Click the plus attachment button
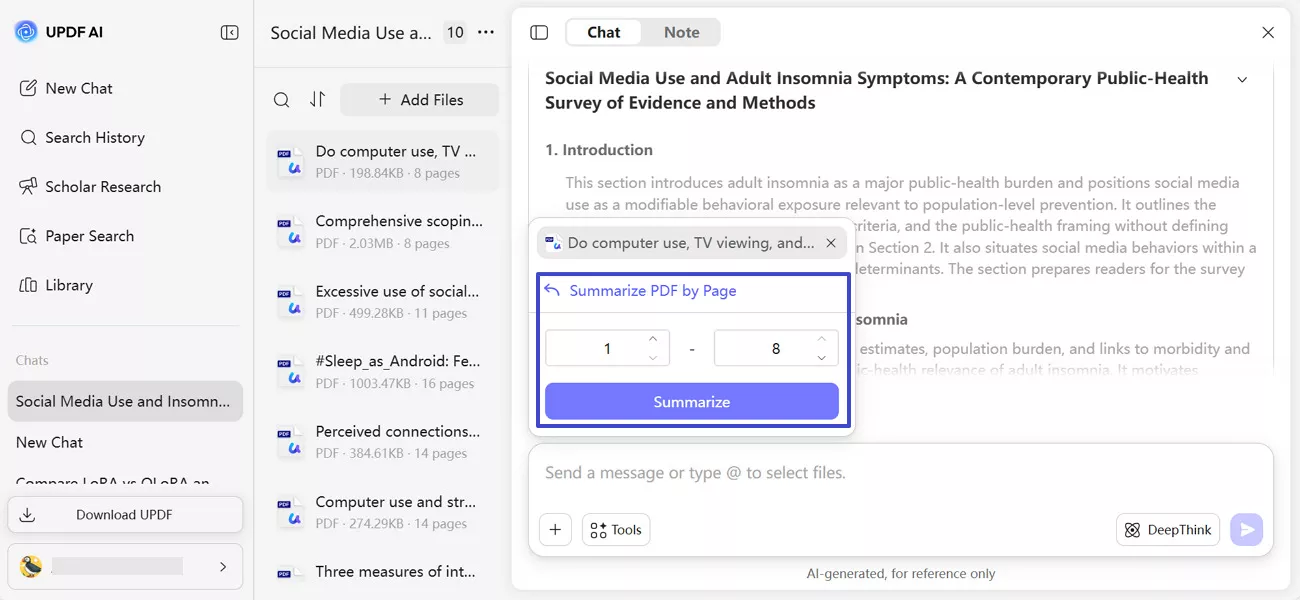The height and width of the screenshot is (600, 1300). [x=555, y=530]
